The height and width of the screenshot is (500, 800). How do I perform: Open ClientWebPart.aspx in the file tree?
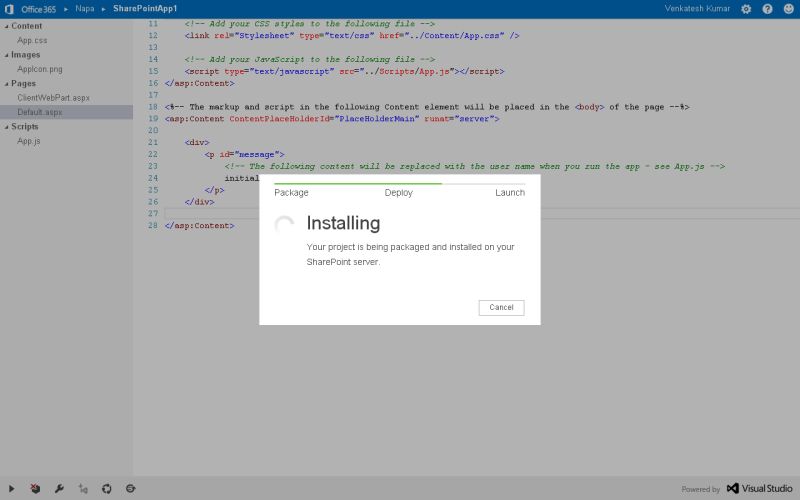coord(54,97)
